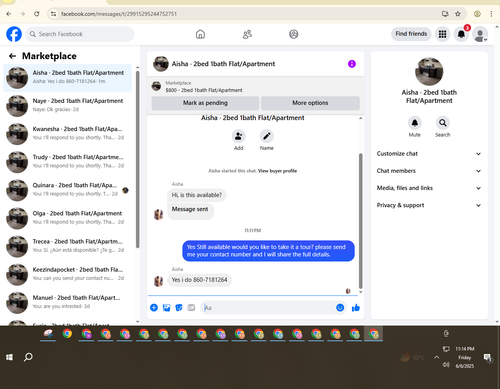Open the volume tray icon

[446, 365]
